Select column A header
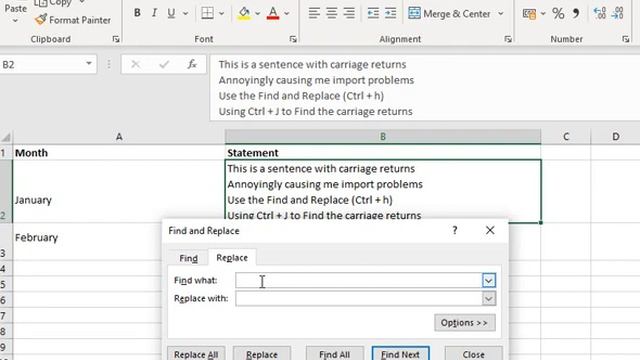Screen dimensions: 640x360 click(x=119, y=137)
